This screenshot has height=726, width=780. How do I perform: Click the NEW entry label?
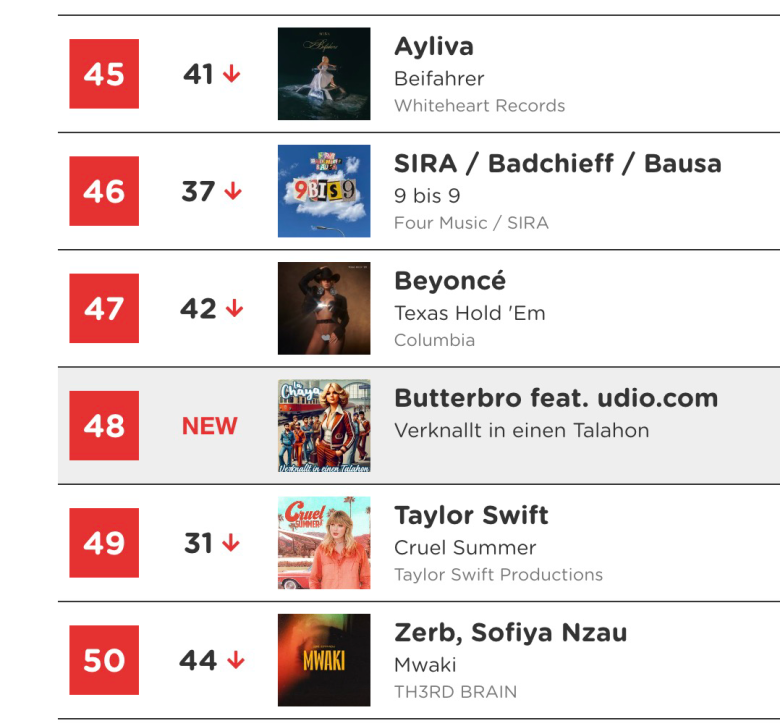point(209,426)
